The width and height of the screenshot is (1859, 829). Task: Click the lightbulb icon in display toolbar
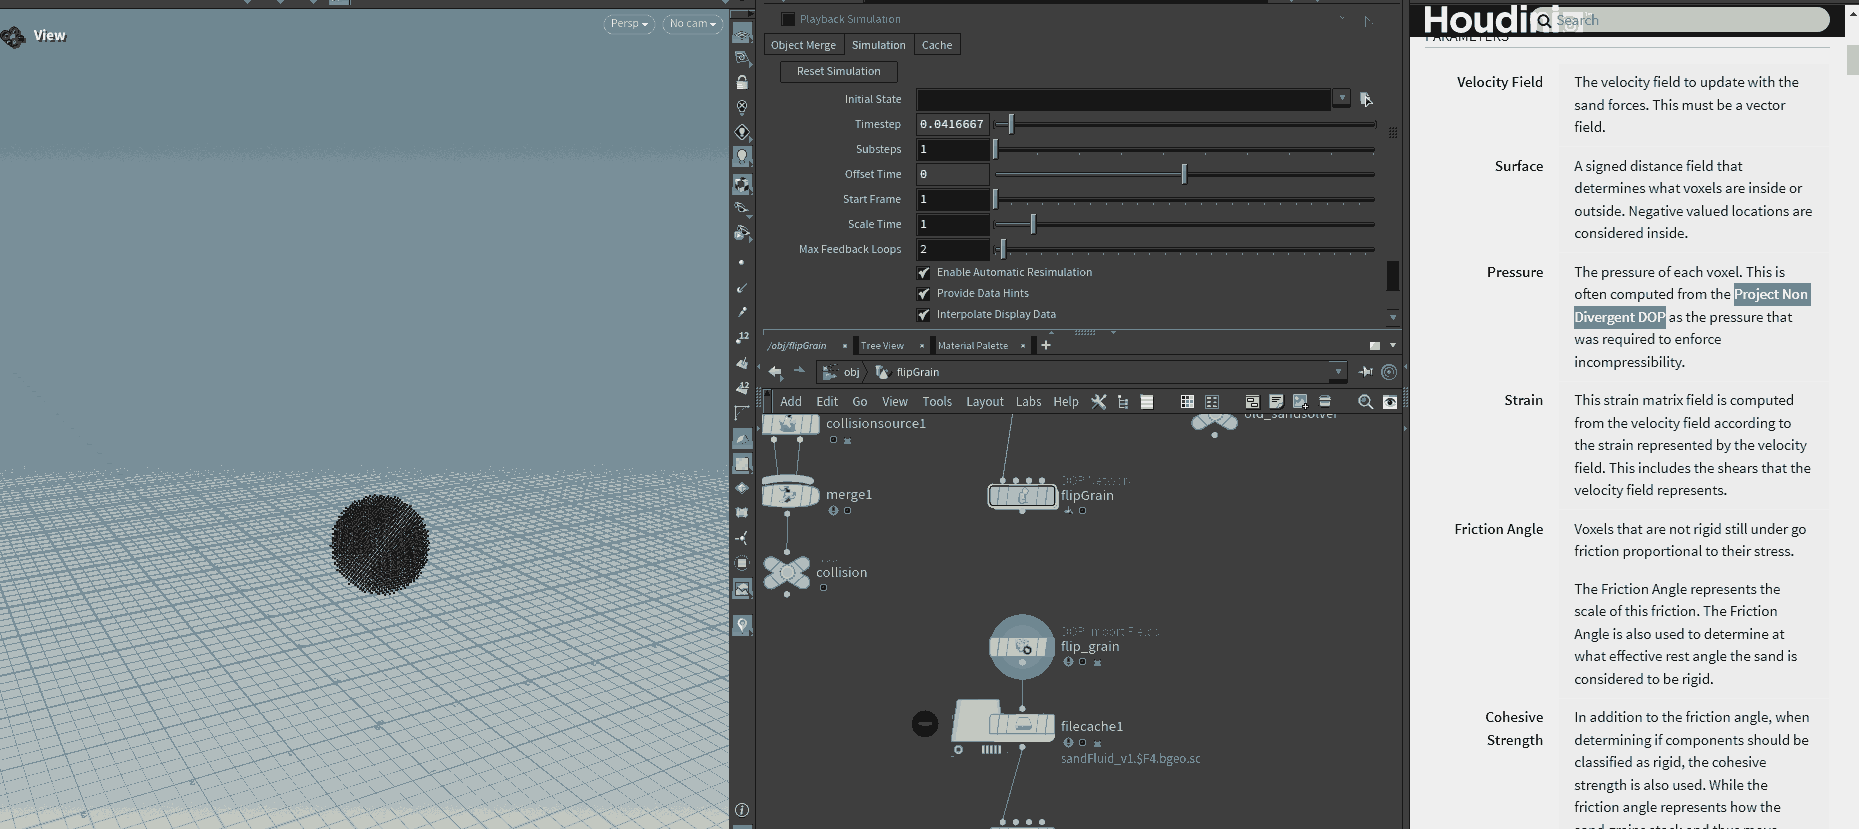tap(742, 157)
